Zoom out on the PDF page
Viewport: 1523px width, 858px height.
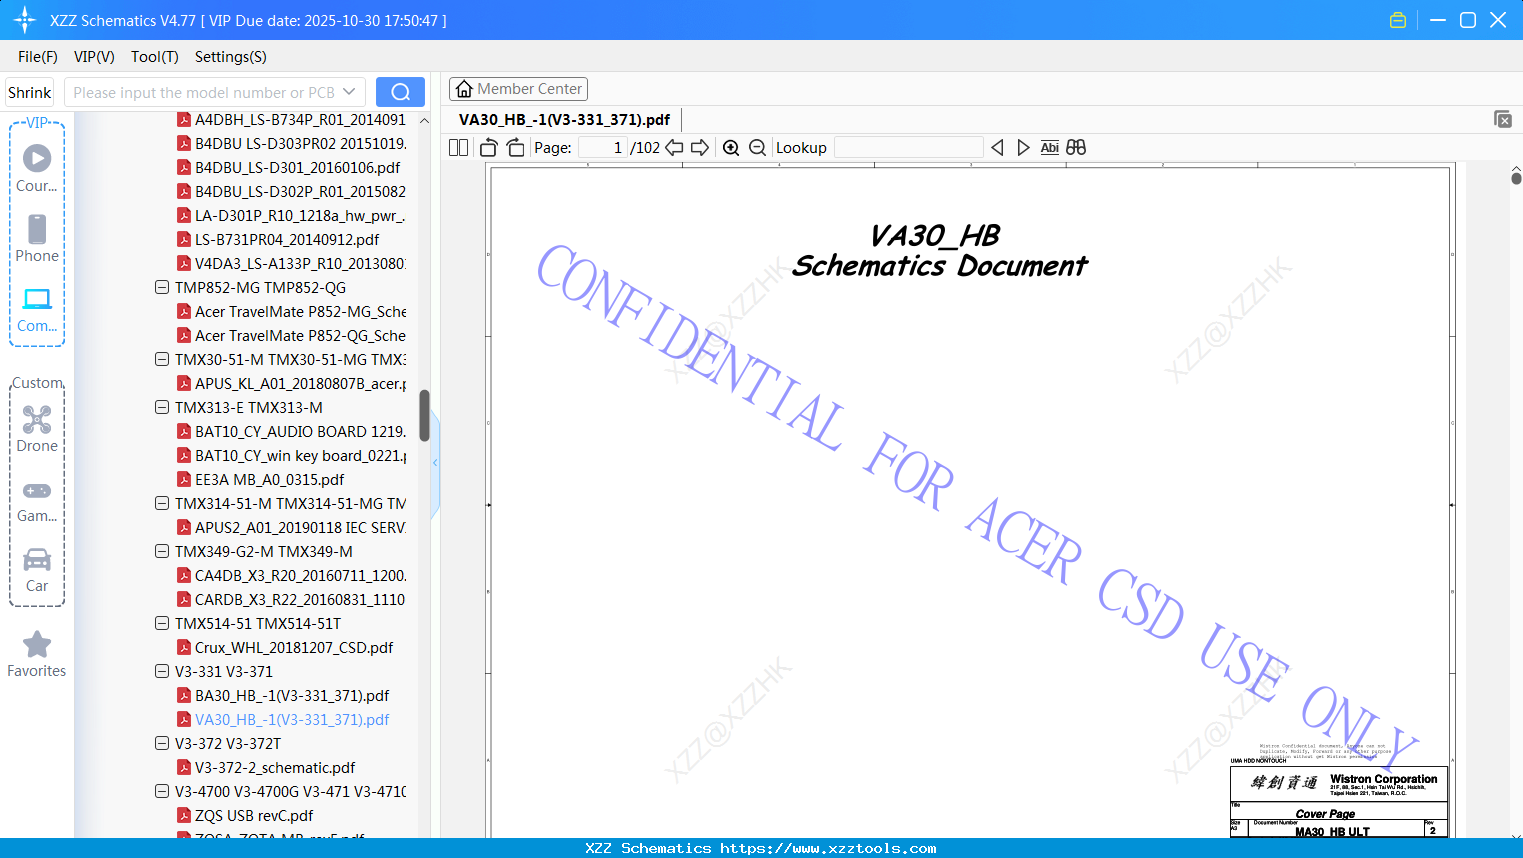[x=757, y=147]
